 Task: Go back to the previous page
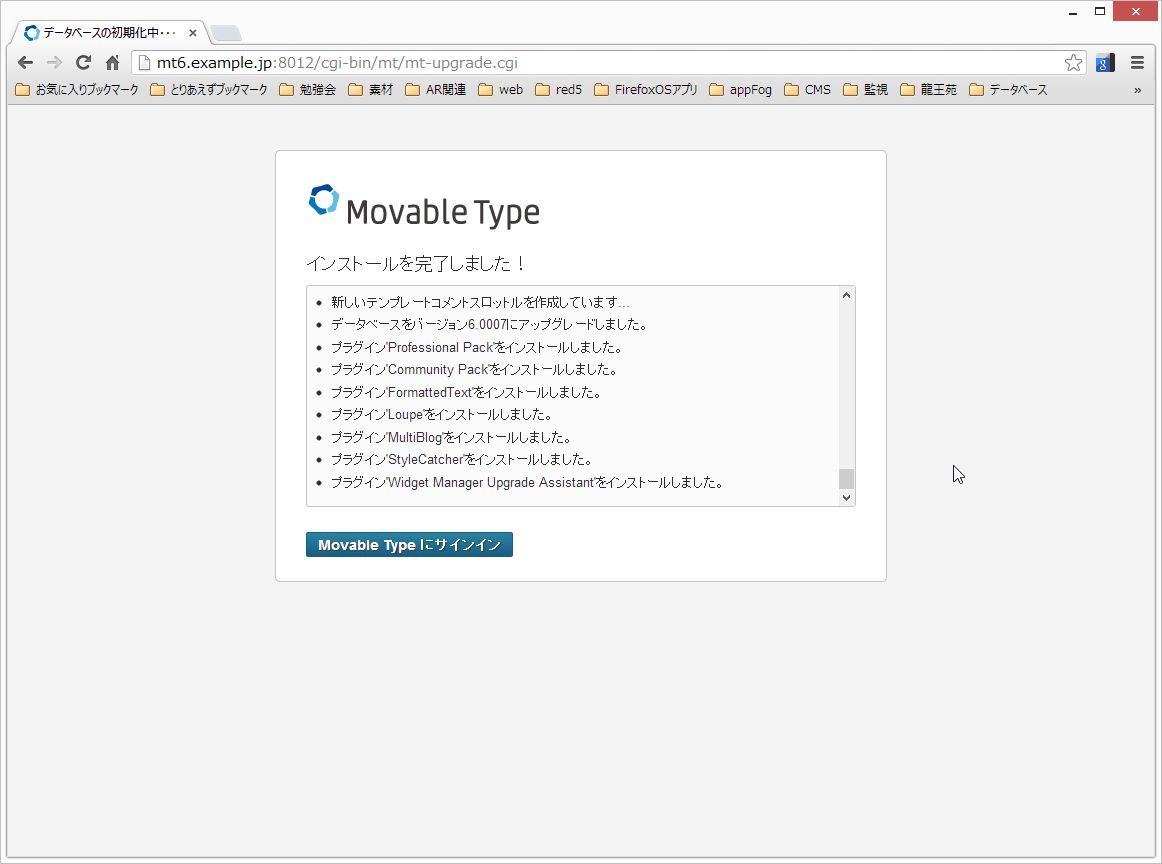point(25,63)
